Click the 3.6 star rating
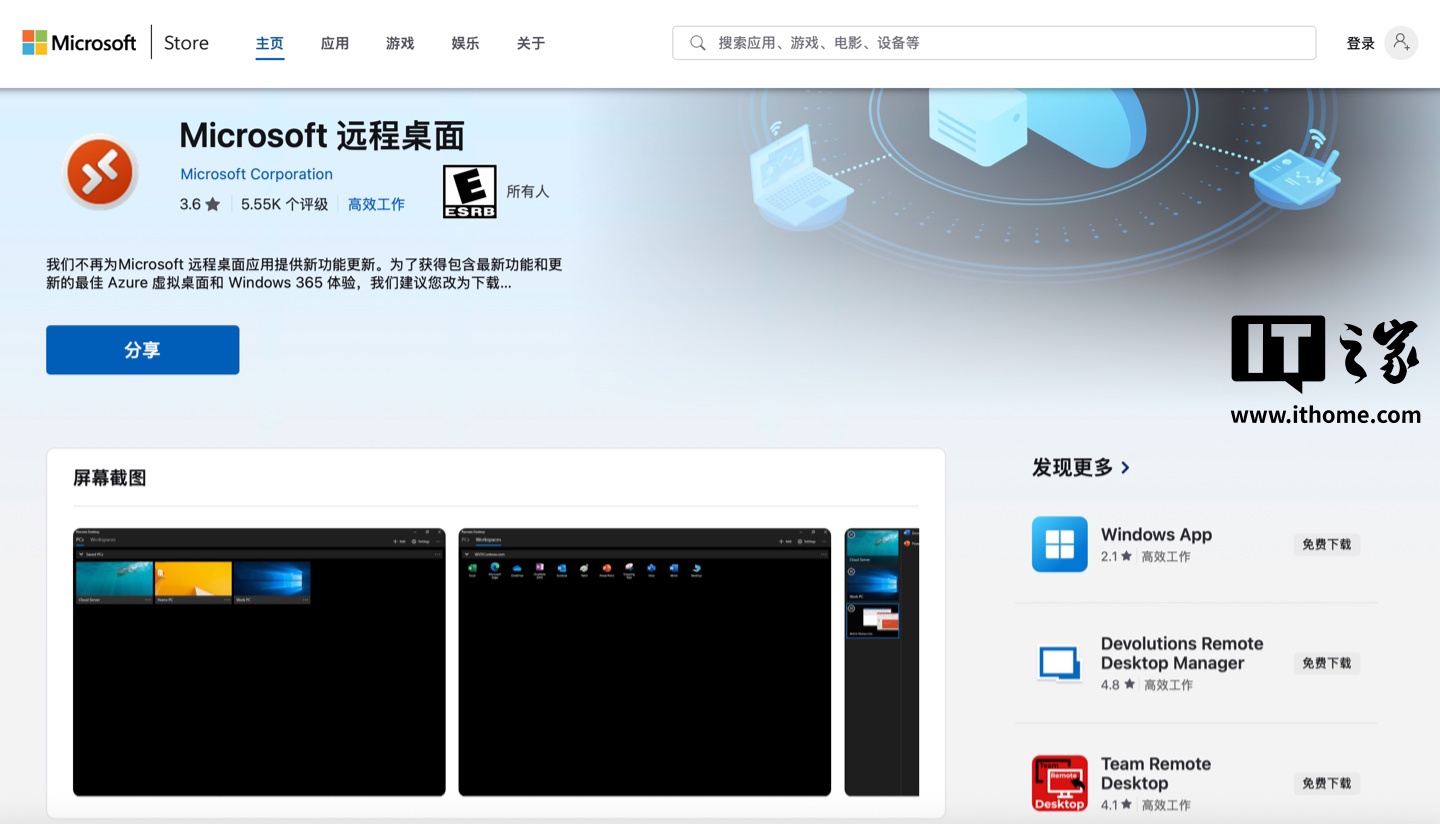Screen dimensions: 1440x824 point(199,204)
